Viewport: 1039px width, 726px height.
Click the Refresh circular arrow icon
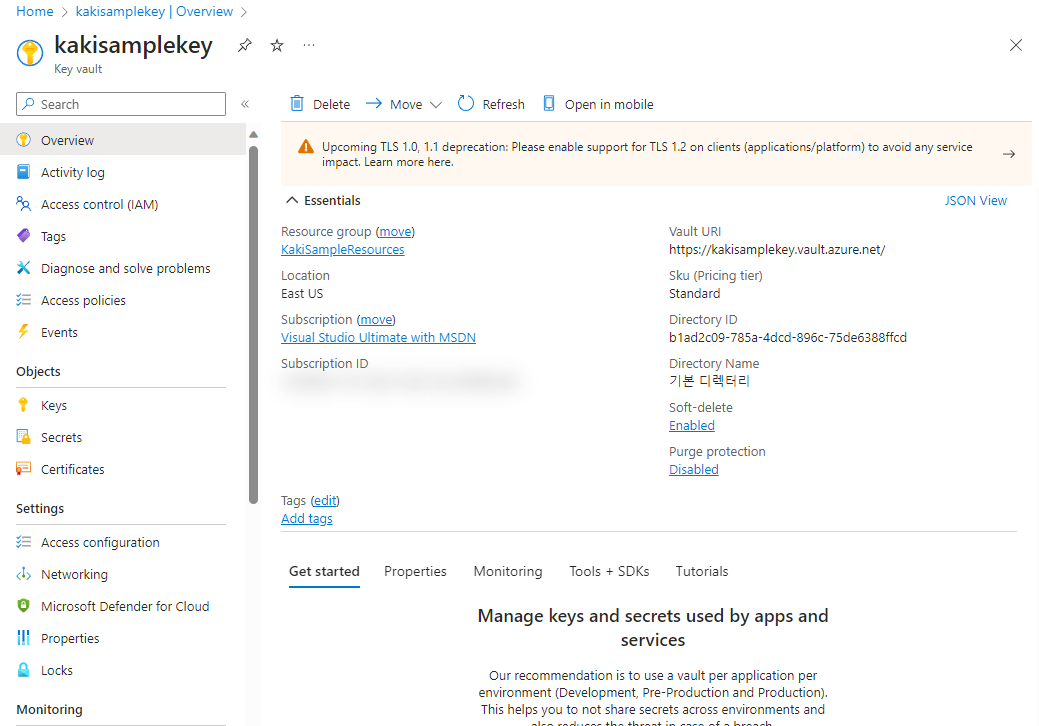pos(466,103)
